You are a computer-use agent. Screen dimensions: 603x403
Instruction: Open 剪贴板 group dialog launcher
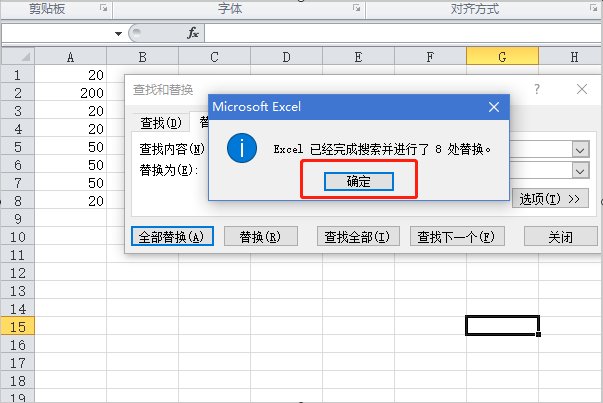click(103, 8)
